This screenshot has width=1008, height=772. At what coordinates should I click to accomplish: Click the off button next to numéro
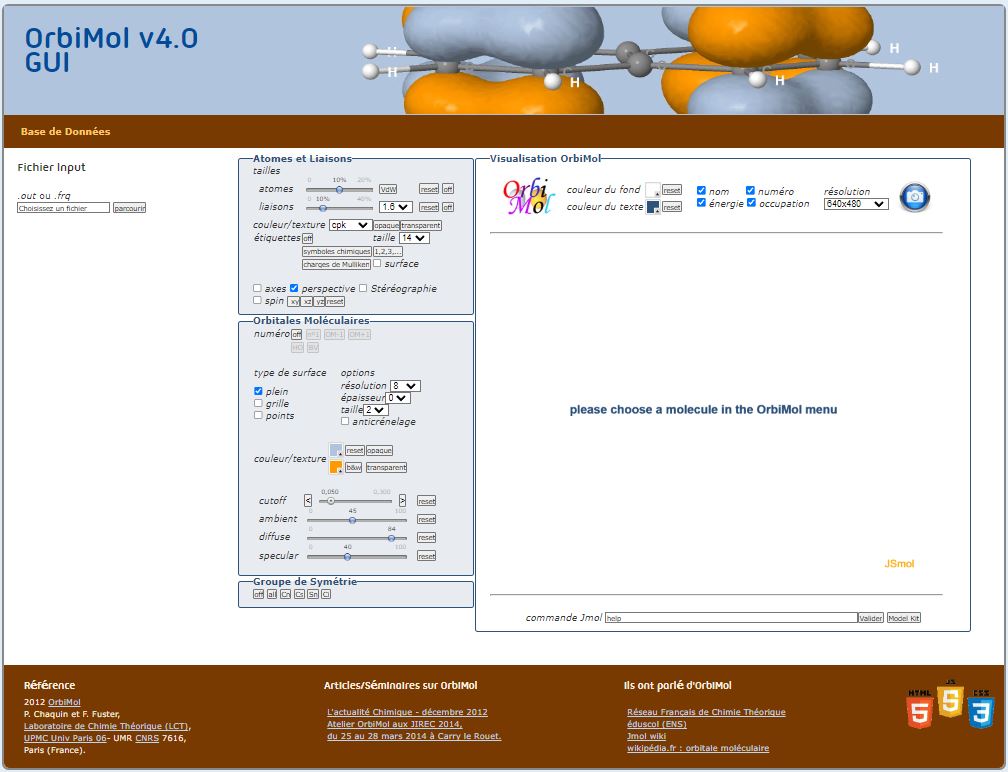coord(296,334)
